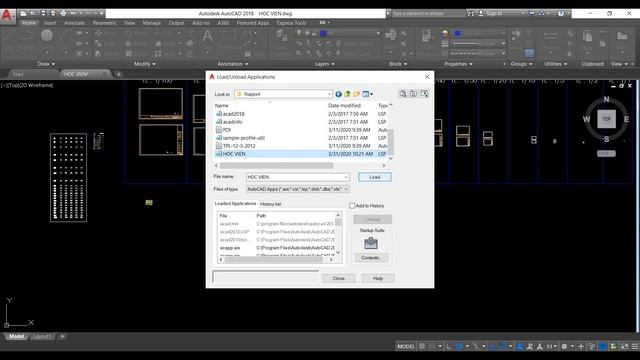640x360 pixels.
Task: Expand the Properties panel dropdown
Action: 458,64
